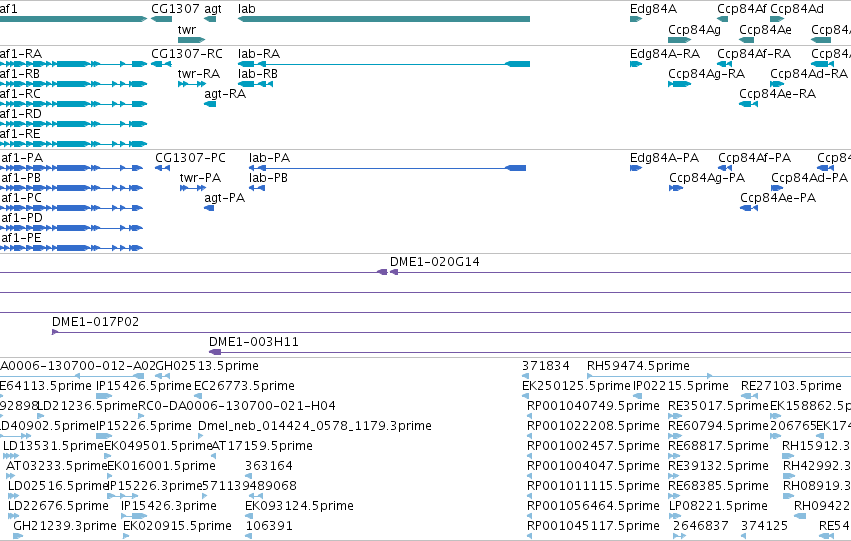Select the GH21239.3prime EST label

[x=65, y=526]
